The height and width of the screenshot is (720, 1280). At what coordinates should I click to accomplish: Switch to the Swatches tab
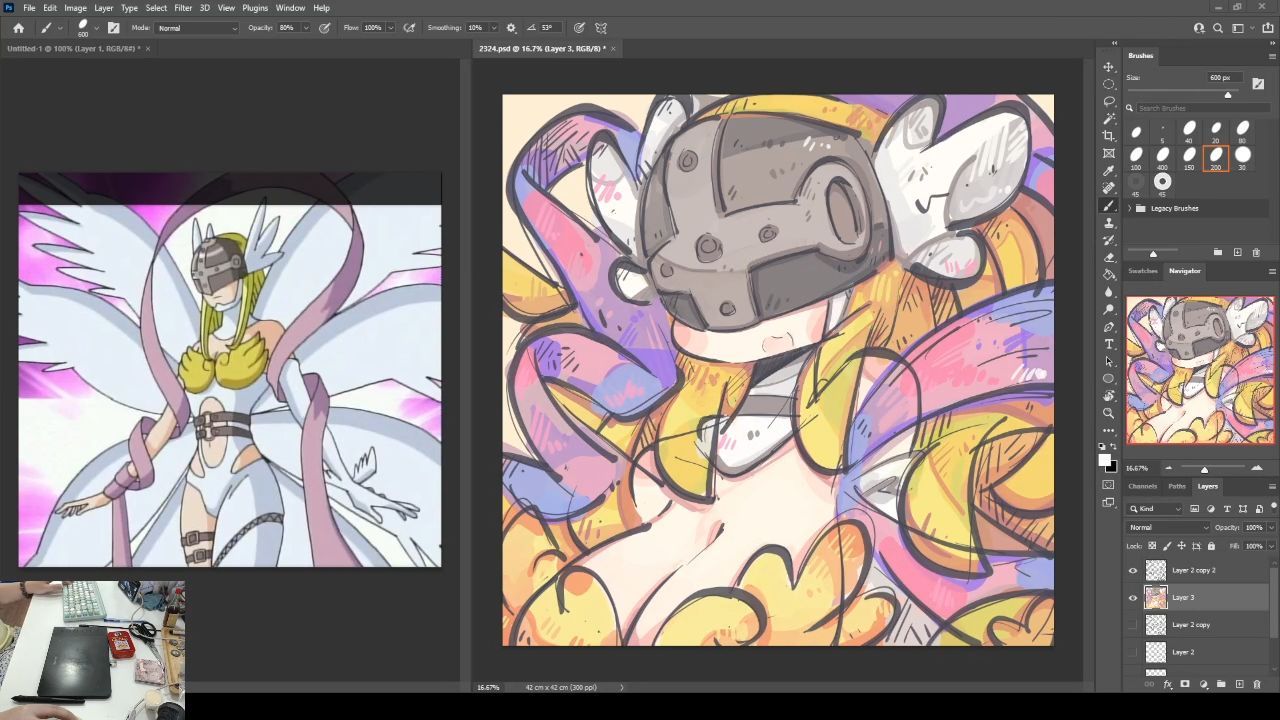[x=1142, y=271]
